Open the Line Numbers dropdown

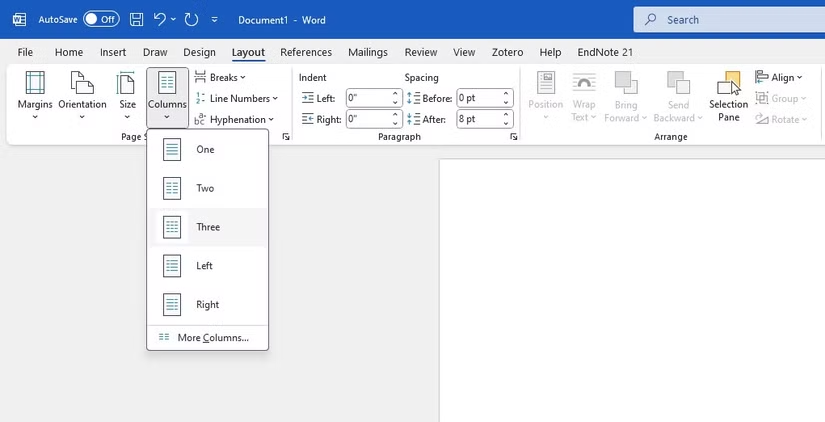pyautogui.click(x=236, y=98)
